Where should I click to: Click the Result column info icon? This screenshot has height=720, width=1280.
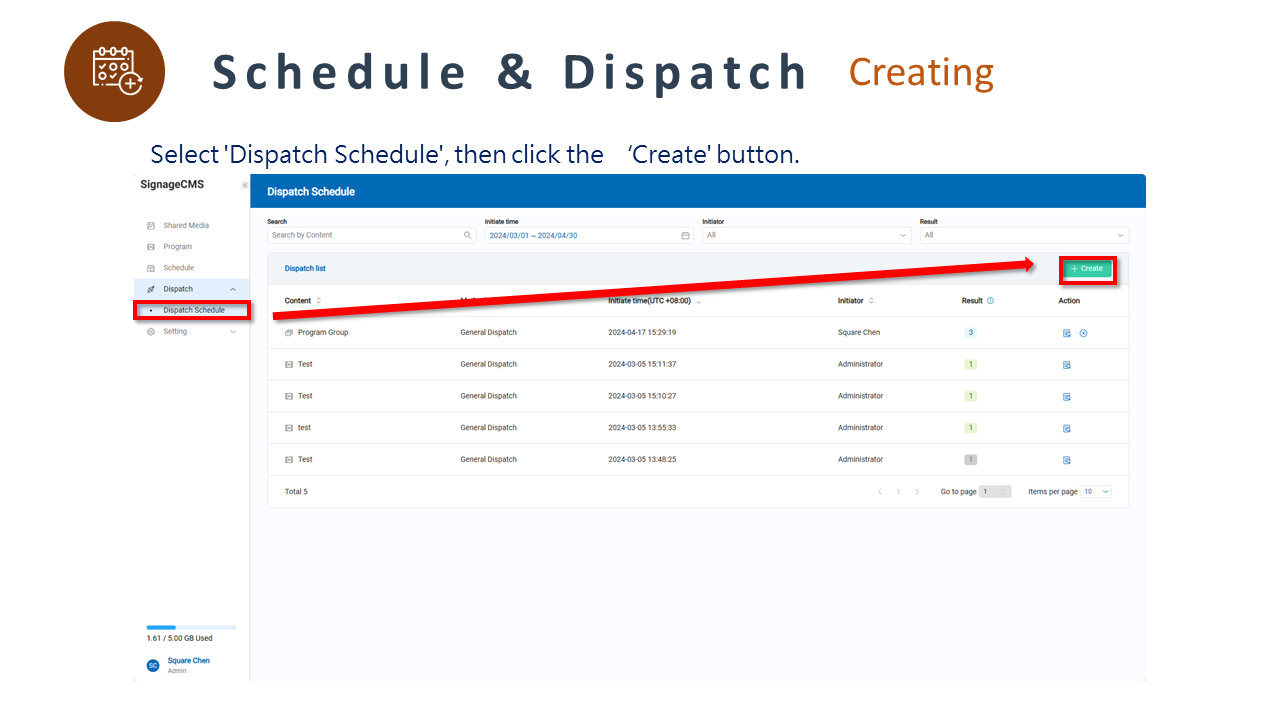[x=990, y=301]
